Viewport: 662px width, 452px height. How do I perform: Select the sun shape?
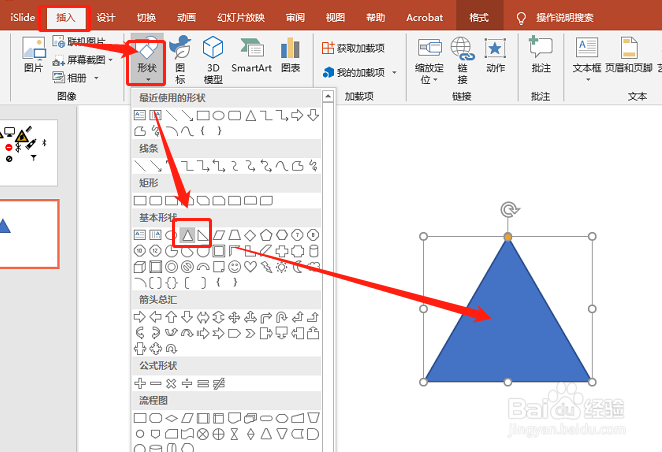(282, 267)
